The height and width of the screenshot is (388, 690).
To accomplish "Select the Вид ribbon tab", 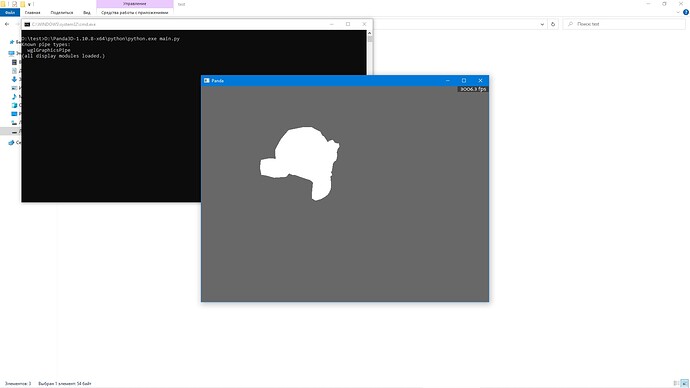I will (87, 12).
